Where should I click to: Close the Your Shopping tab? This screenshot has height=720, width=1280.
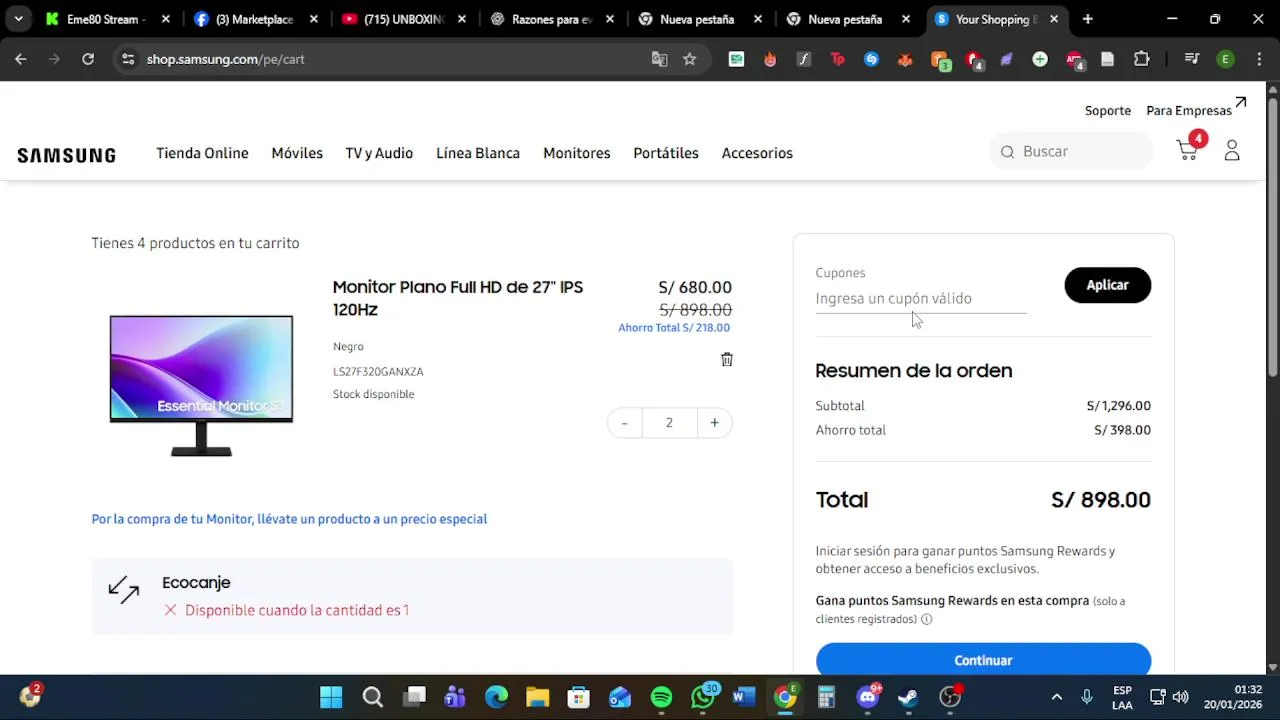pyautogui.click(x=1054, y=19)
